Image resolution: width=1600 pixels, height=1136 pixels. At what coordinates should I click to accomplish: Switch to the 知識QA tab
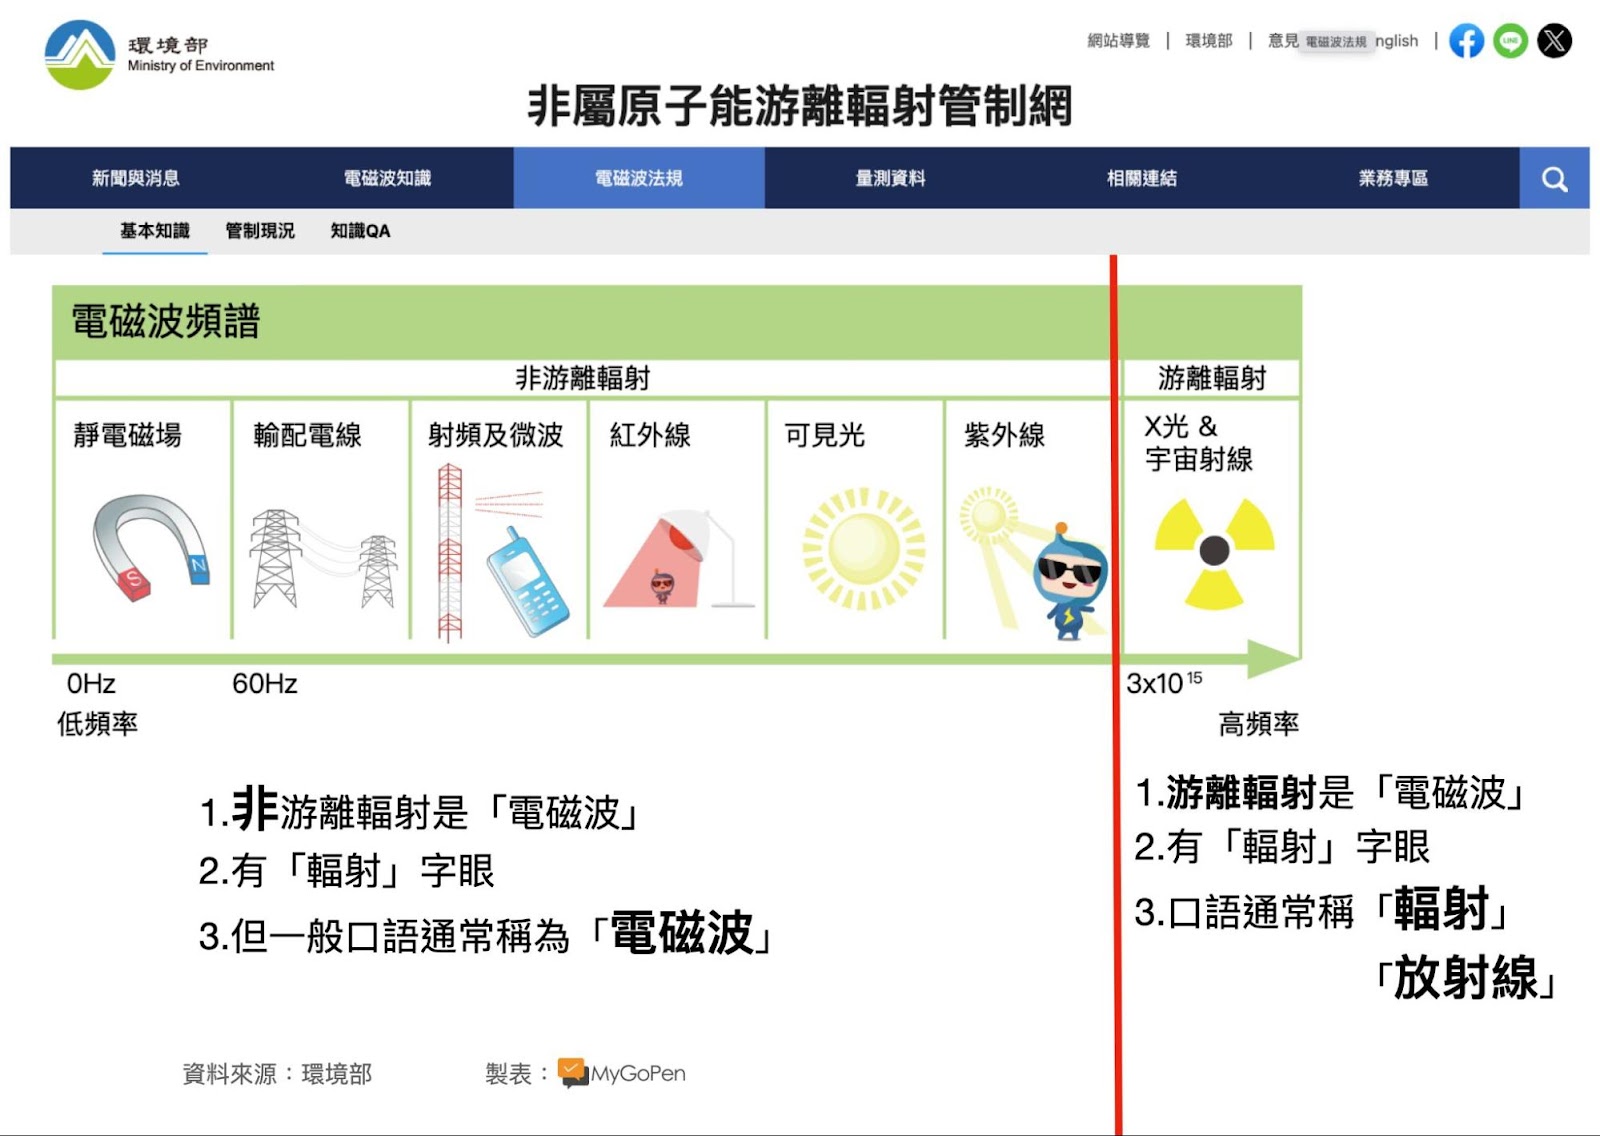tap(360, 231)
